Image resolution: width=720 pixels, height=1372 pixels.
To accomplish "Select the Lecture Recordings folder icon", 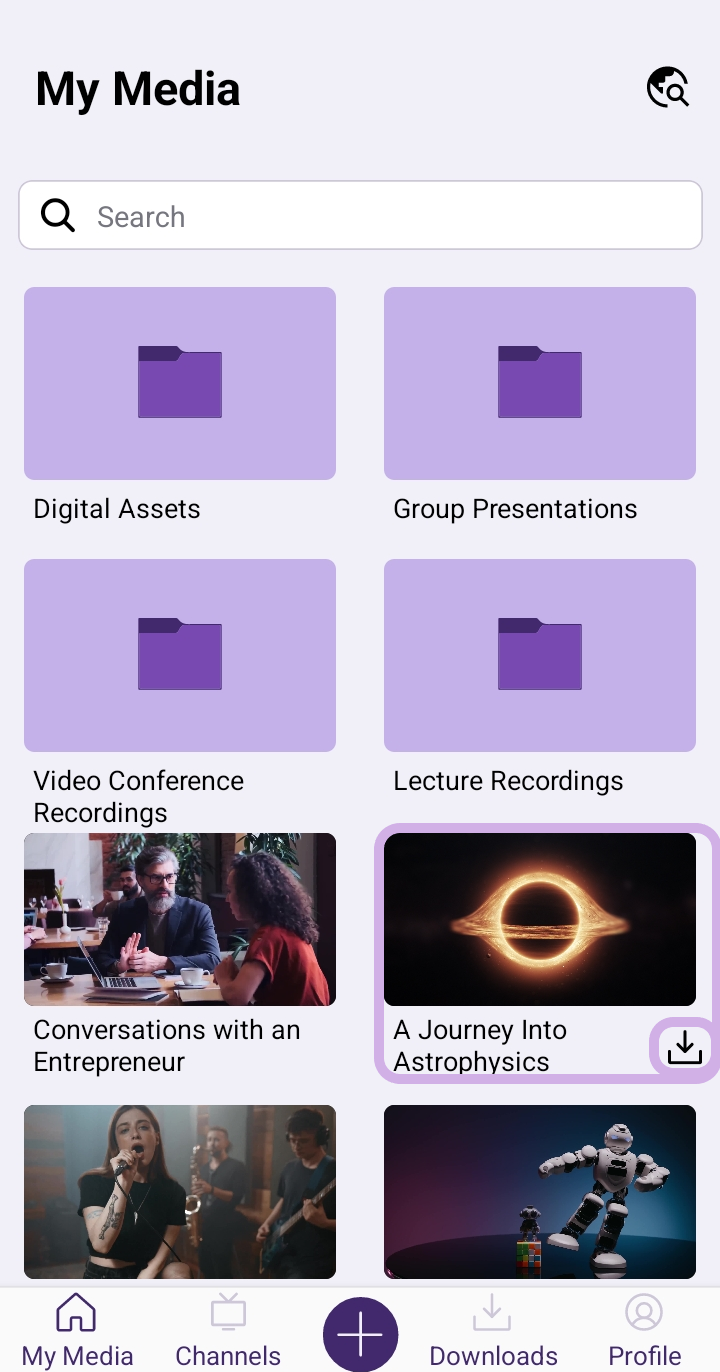I will 540,655.
